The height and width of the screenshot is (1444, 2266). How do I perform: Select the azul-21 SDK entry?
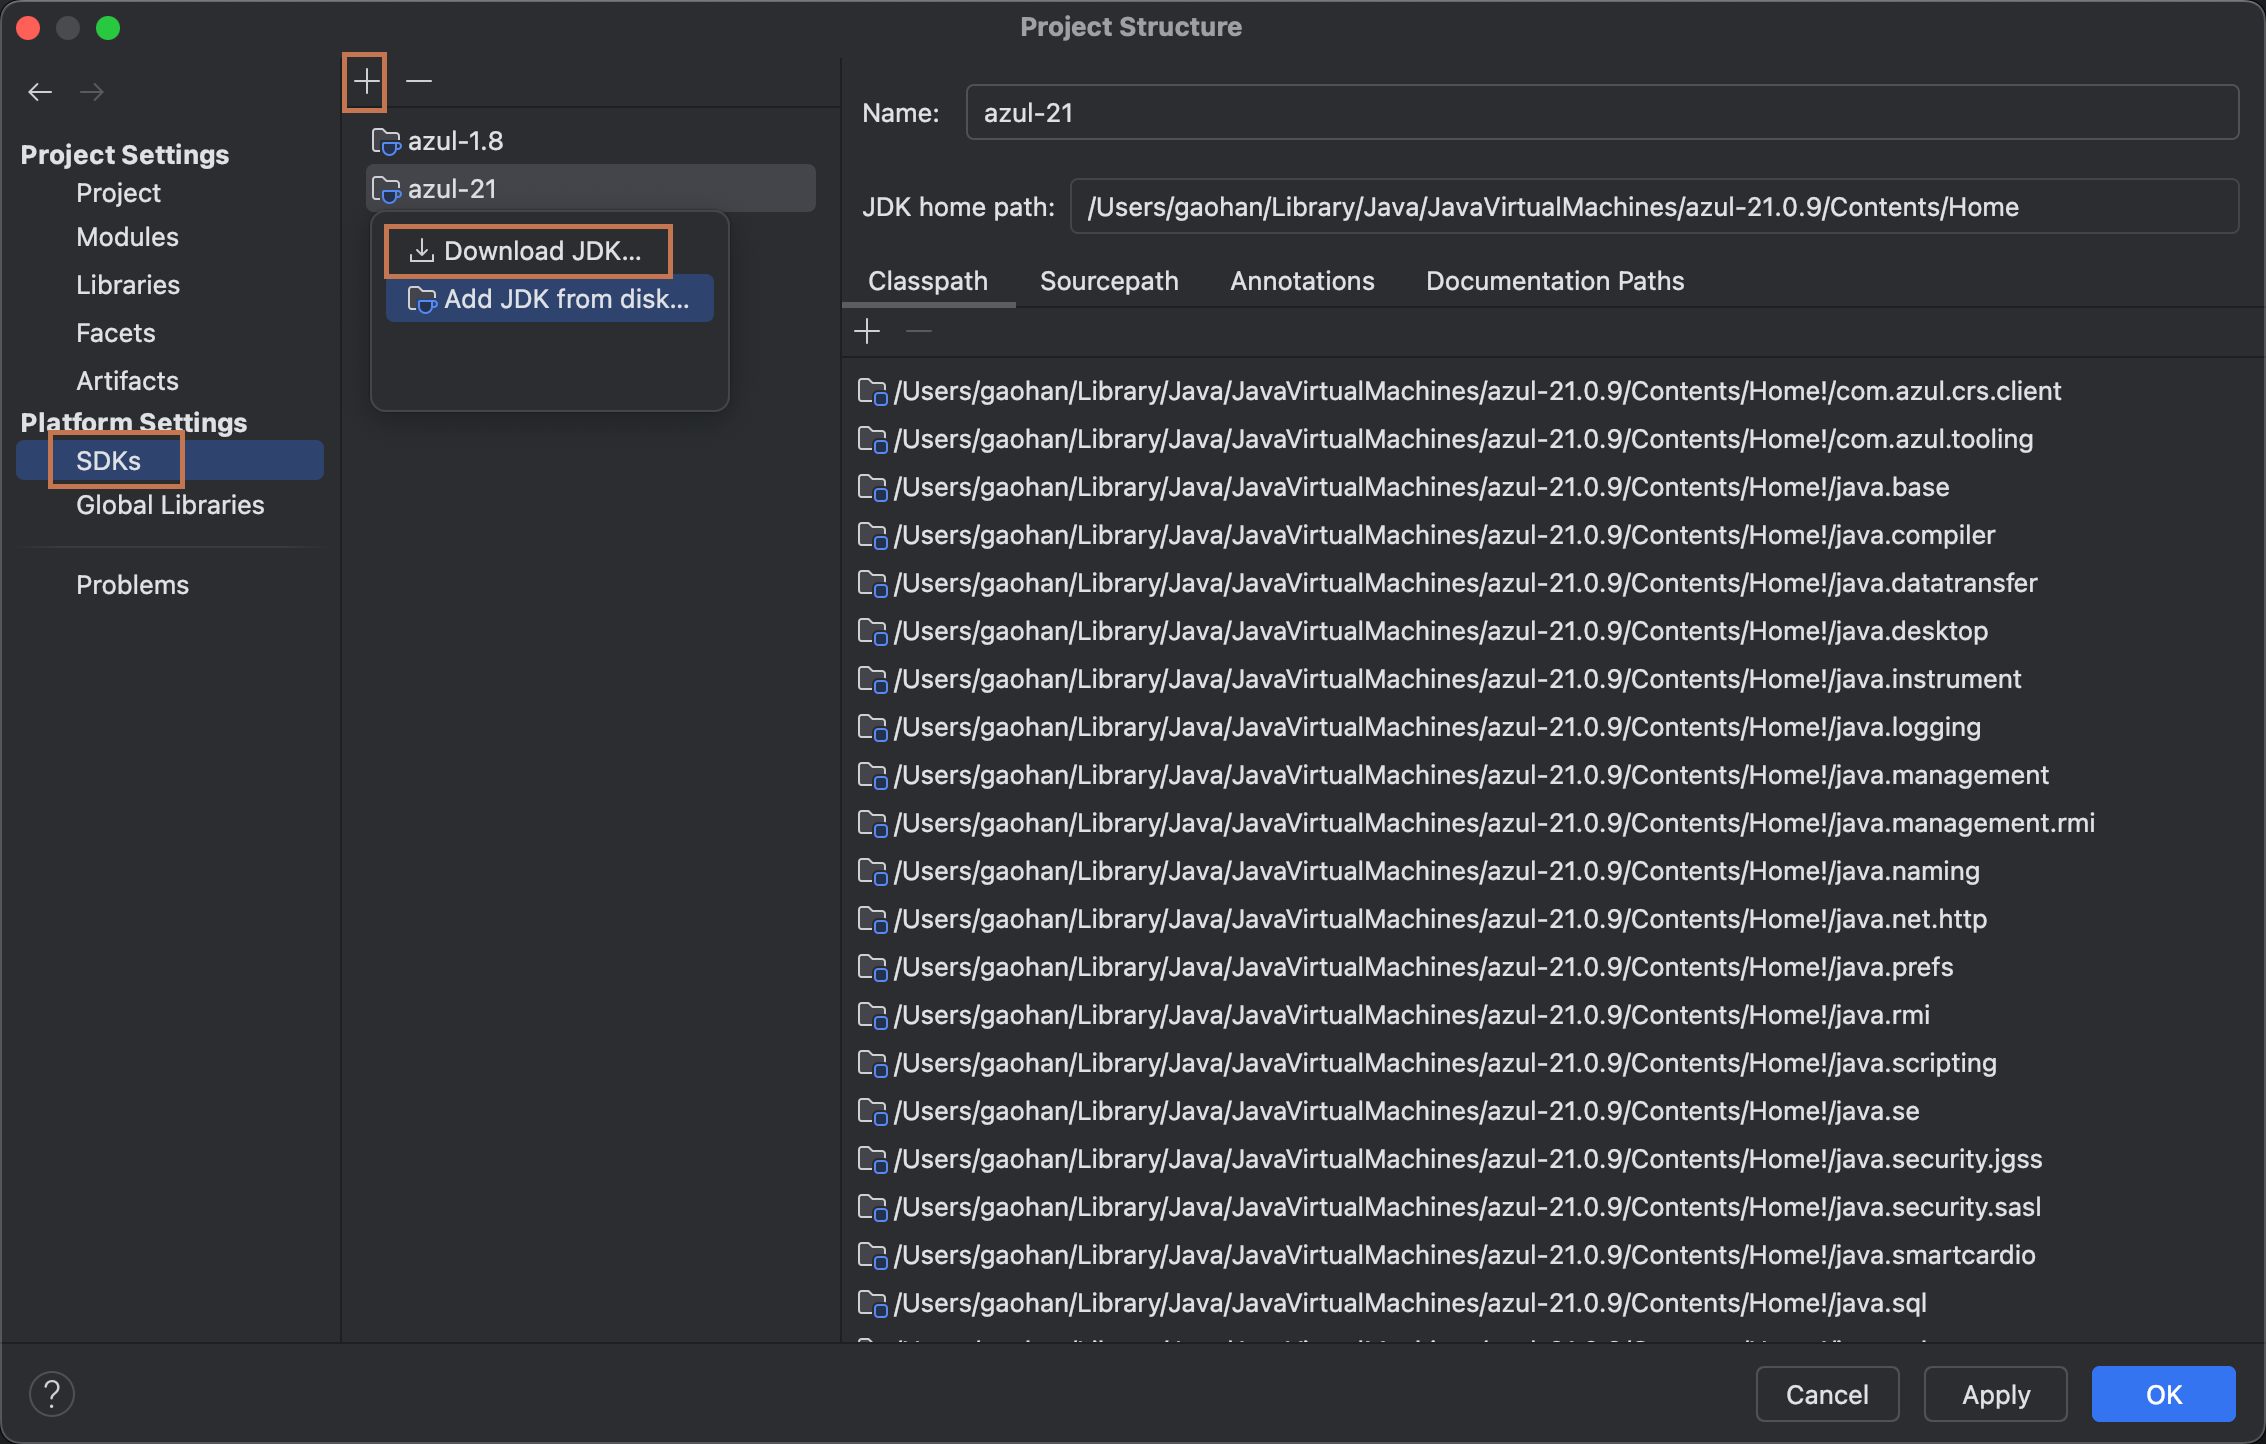click(452, 189)
